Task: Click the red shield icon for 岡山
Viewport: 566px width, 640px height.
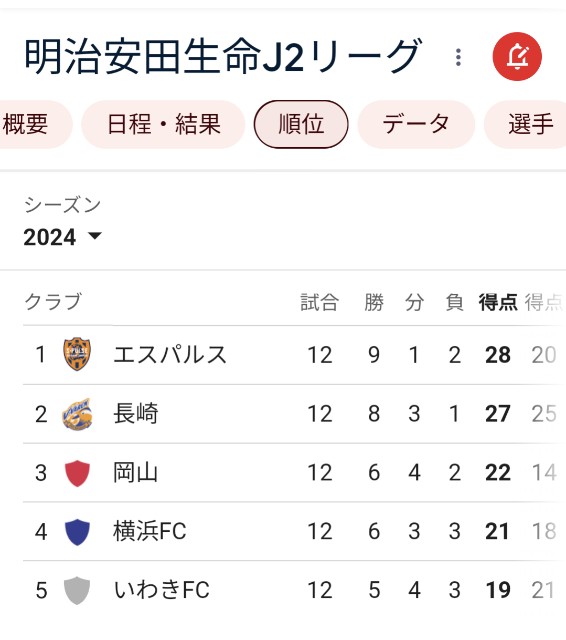Action: 77,473
